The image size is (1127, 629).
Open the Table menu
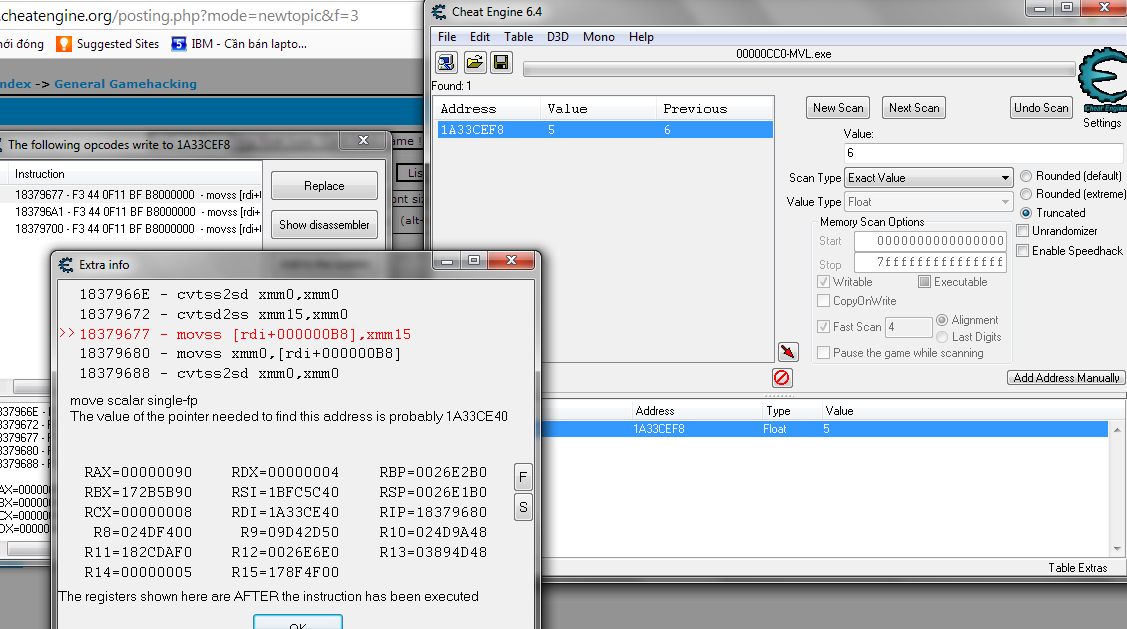click(x=518, y=37)
